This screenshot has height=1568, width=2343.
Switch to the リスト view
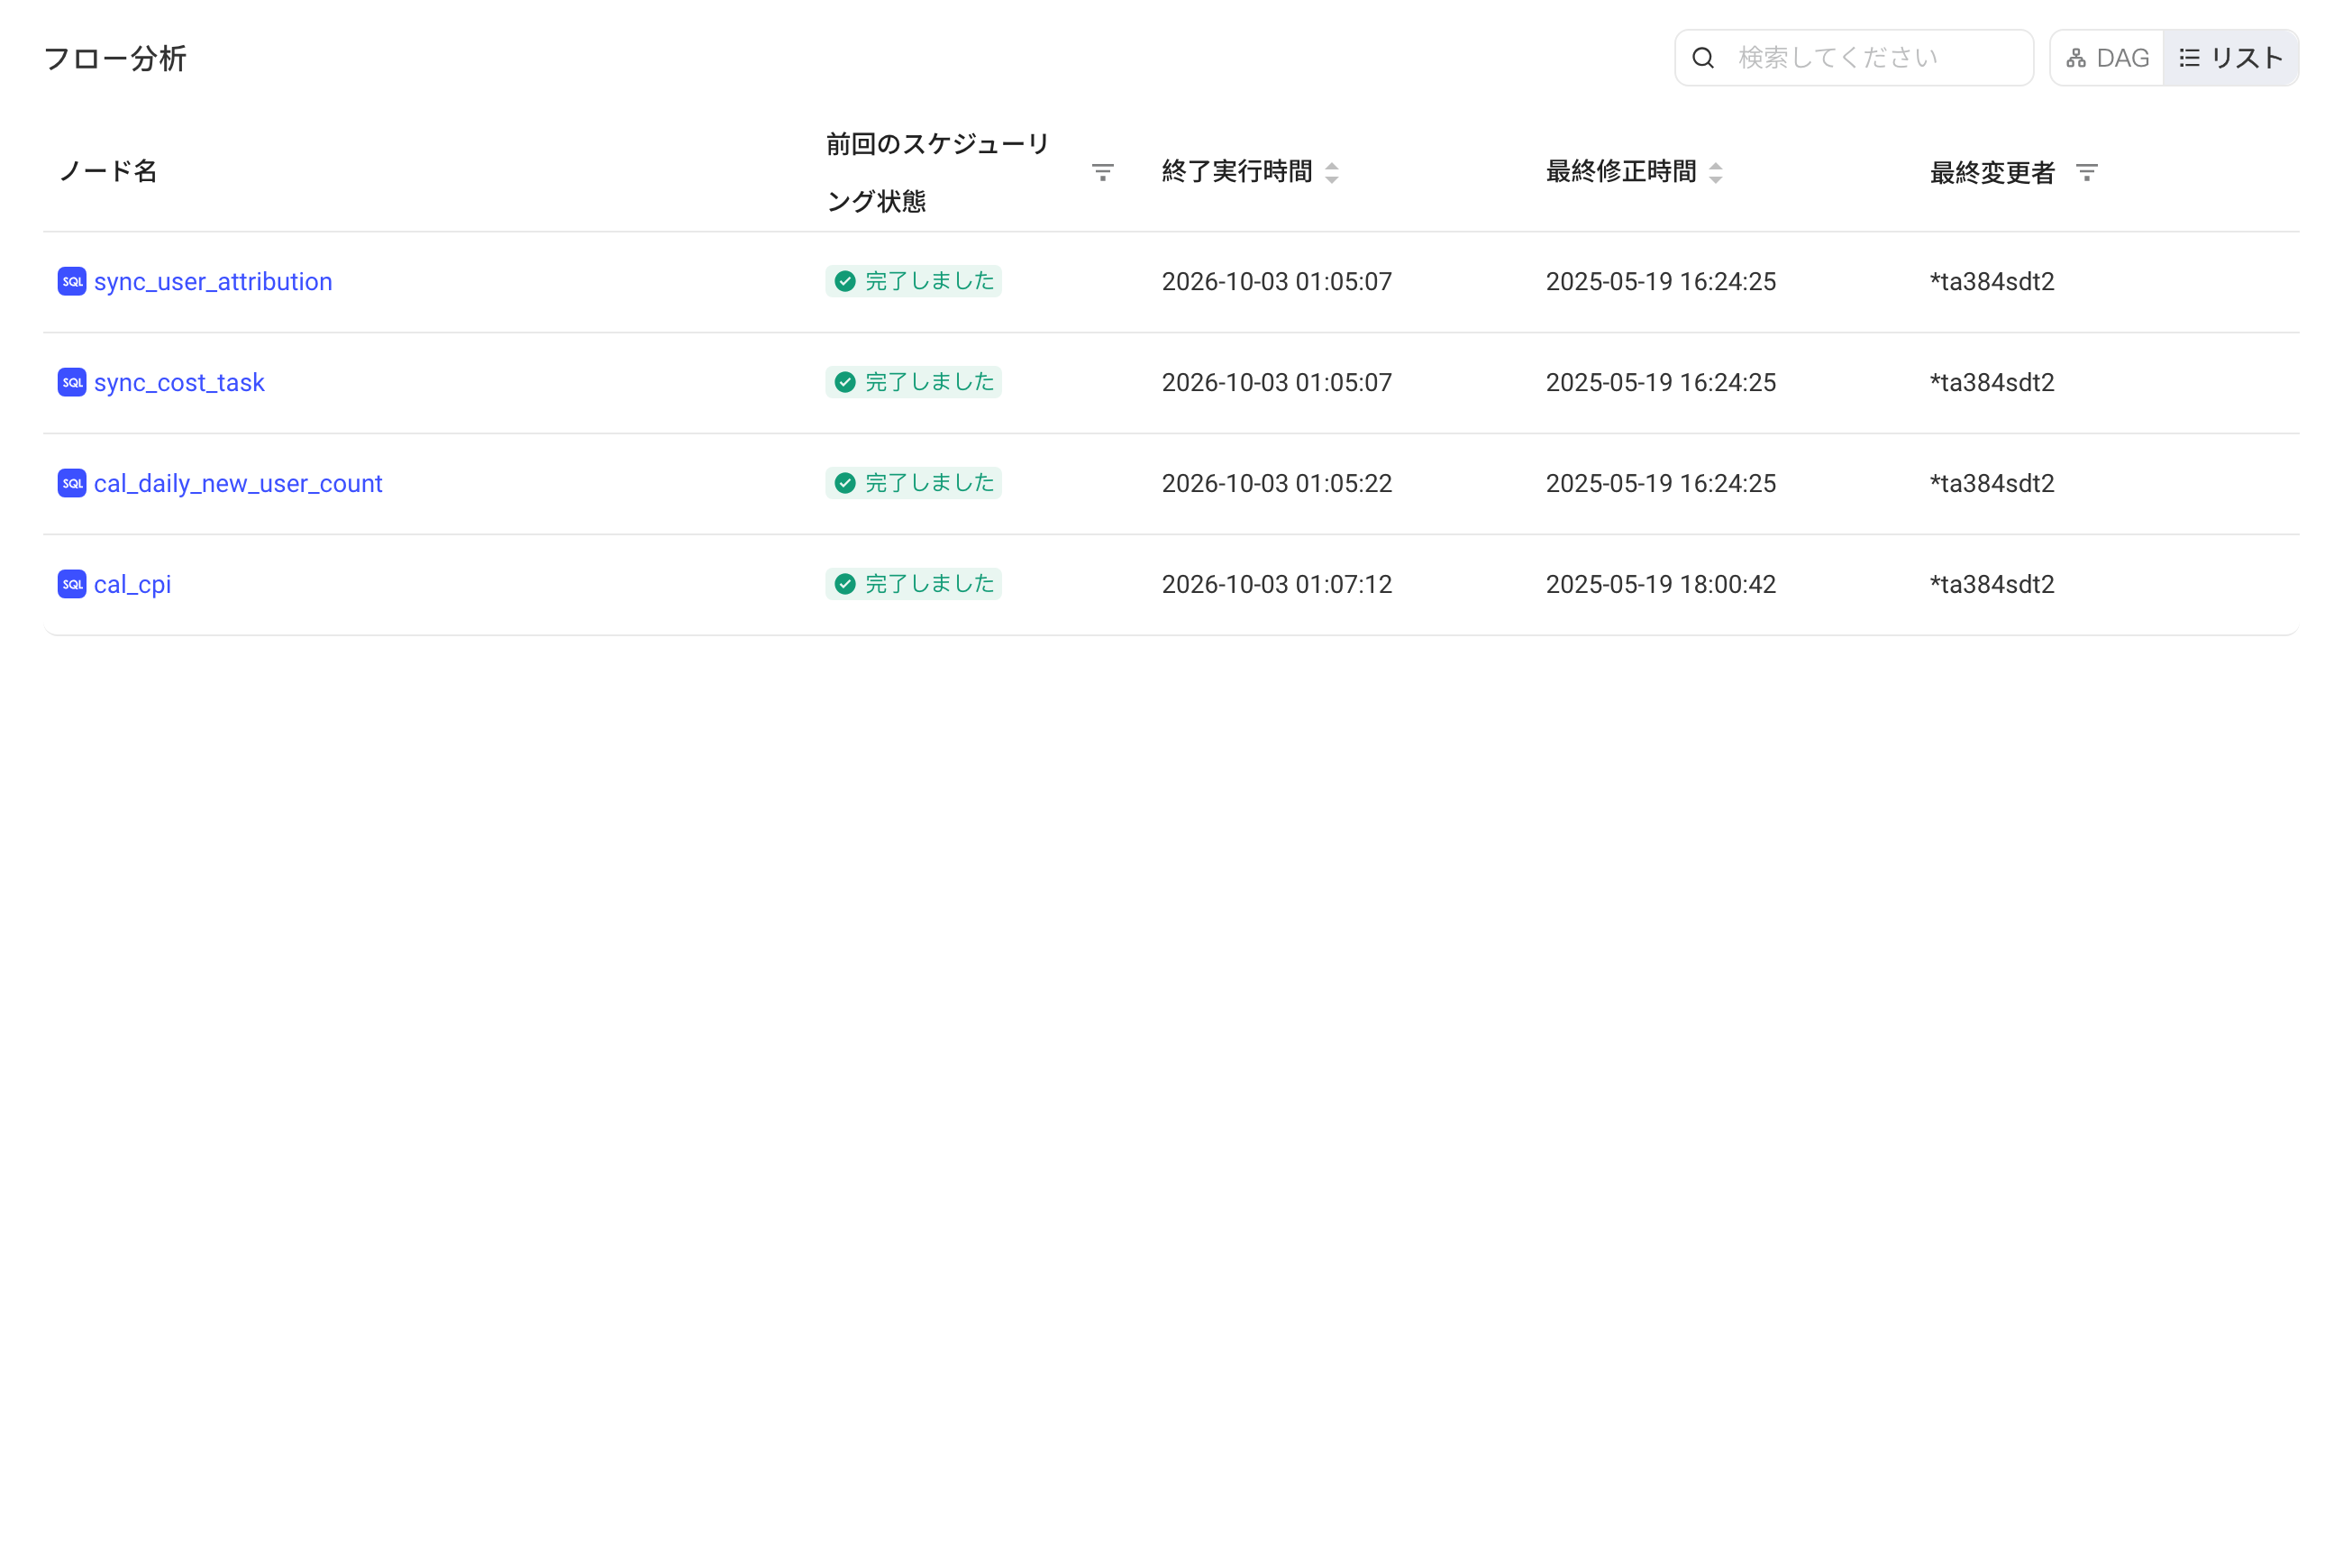[x=2230, y=58]
